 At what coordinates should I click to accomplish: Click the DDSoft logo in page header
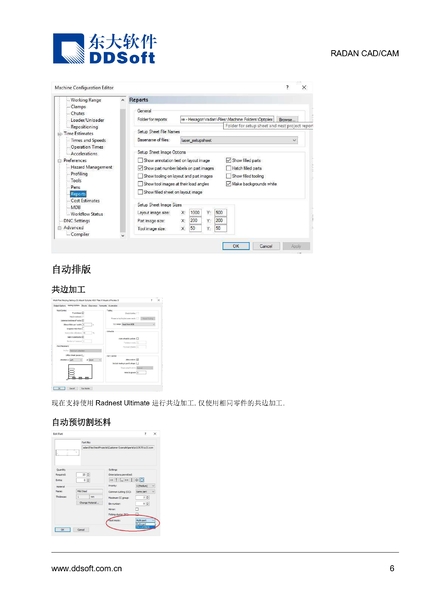[x=104, y=49]
